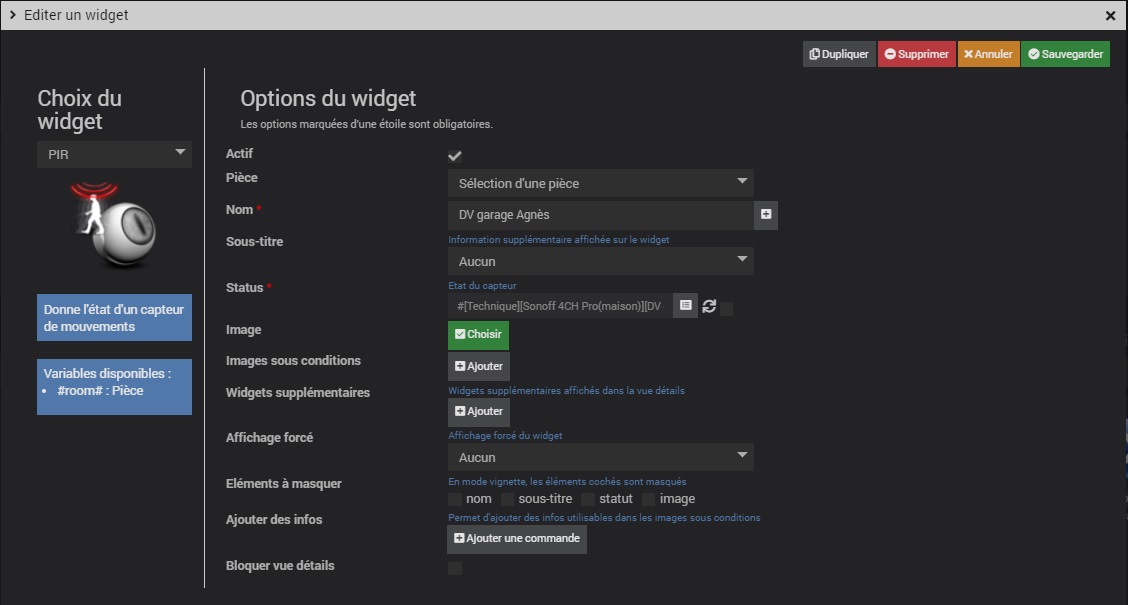1128x605 pixels.
Task: Toggle the Actif checkmark
Action: (x=455, y=155)
